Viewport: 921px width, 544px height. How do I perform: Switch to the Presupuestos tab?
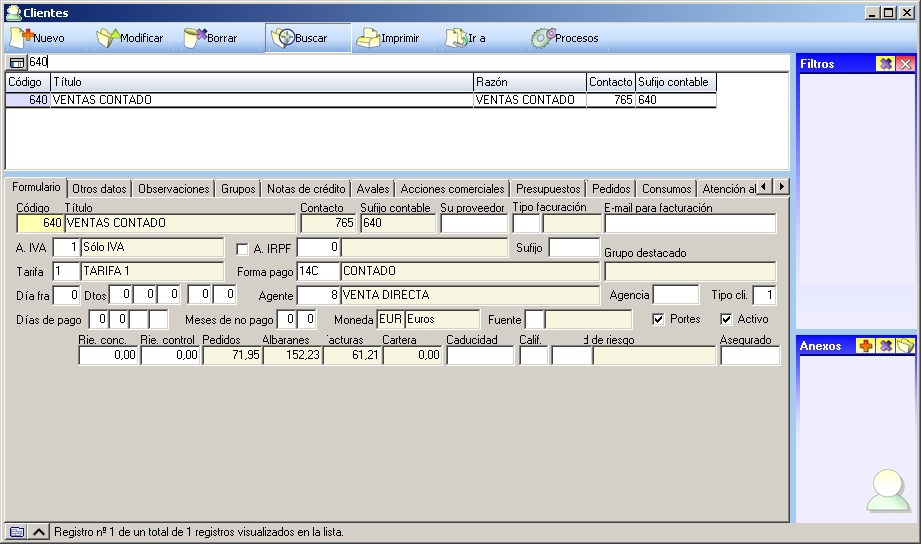548,189
